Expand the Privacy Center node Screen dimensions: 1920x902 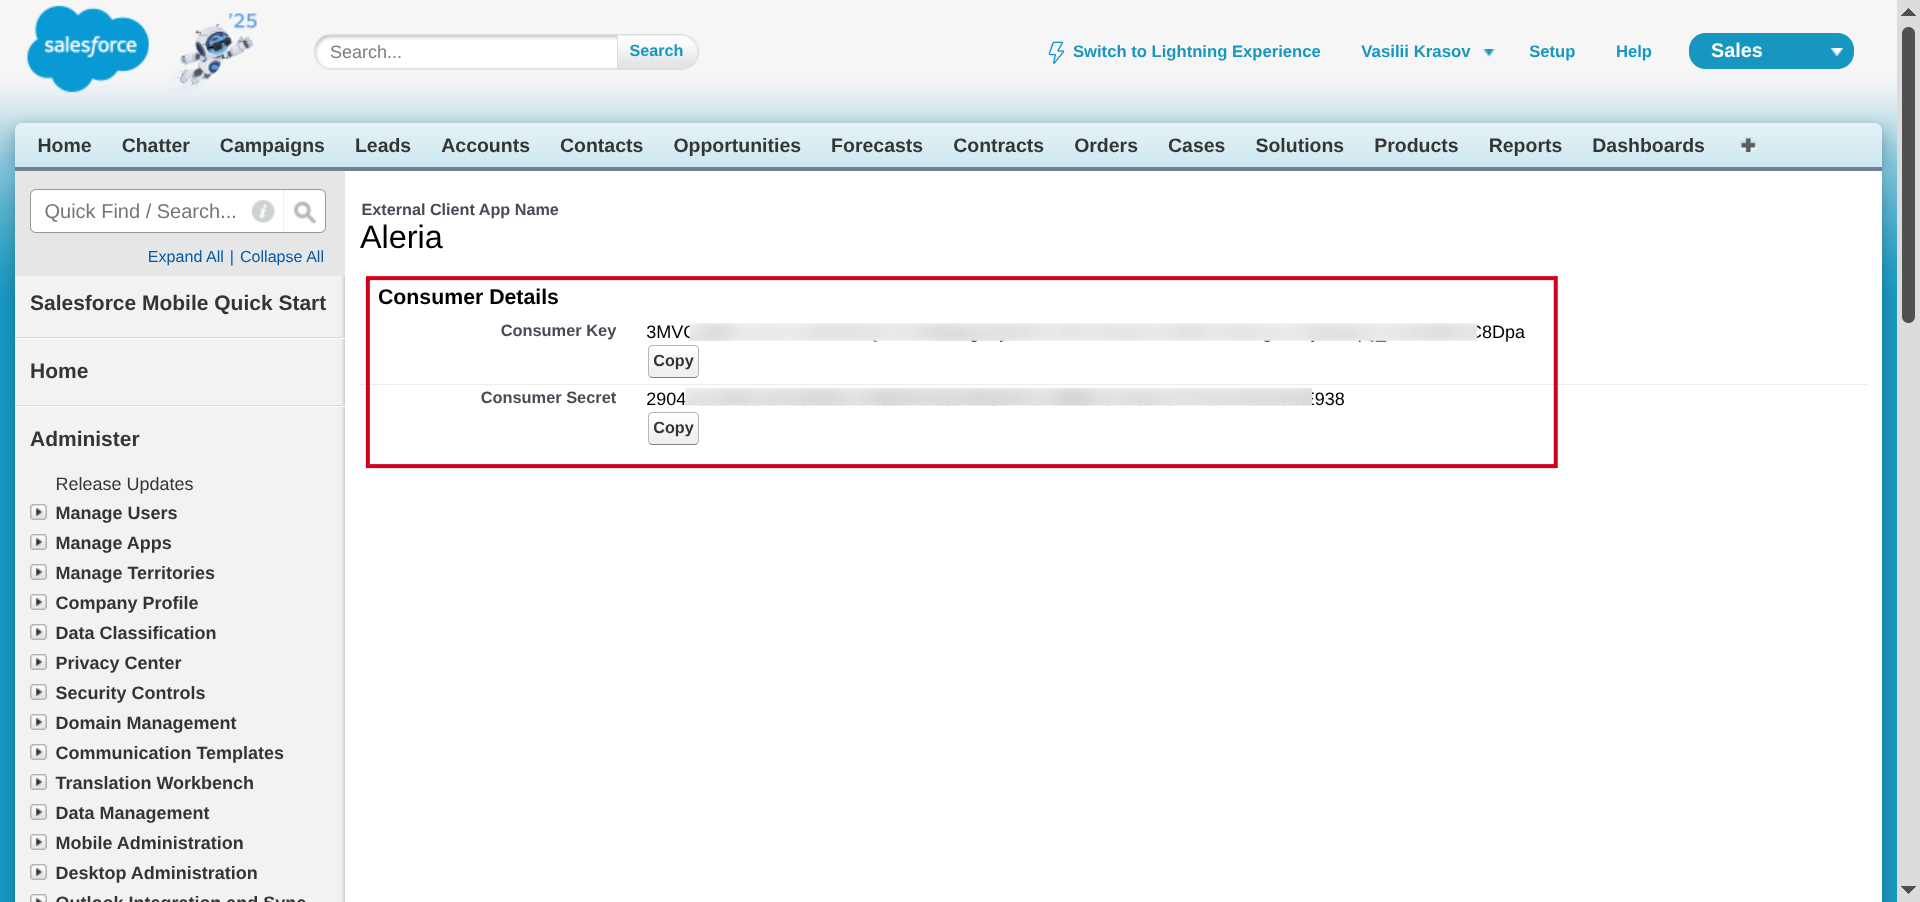point(39,662)
